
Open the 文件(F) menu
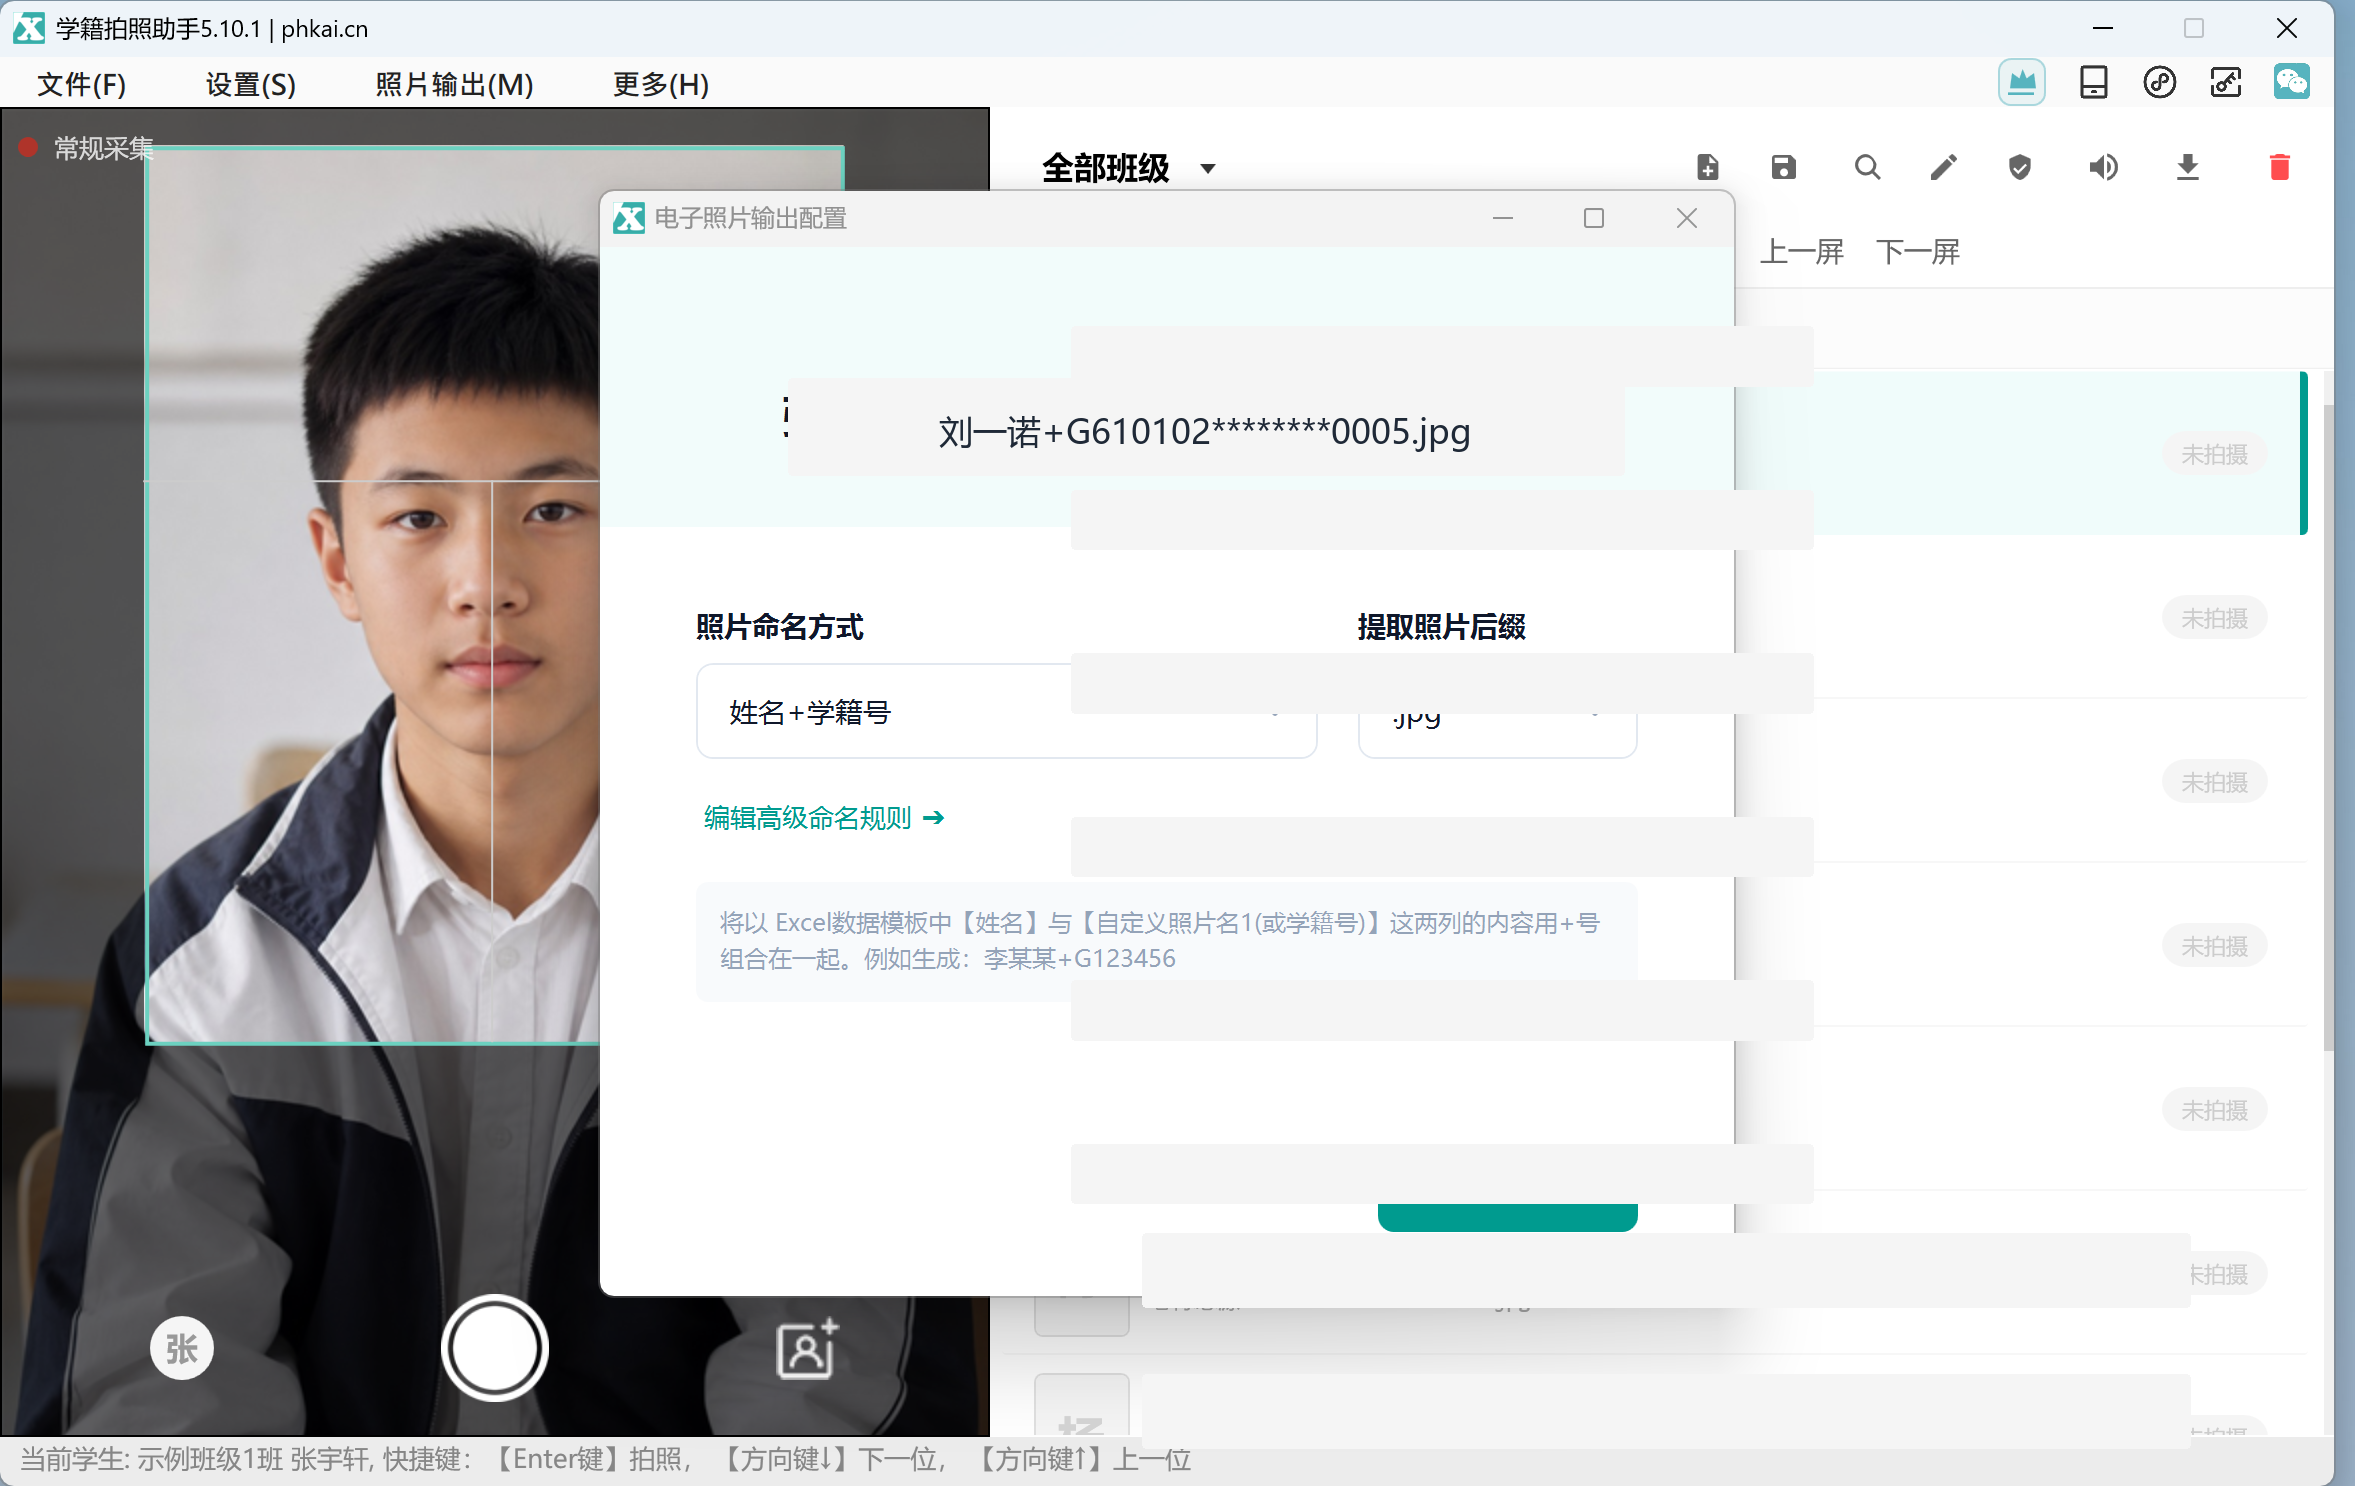pos(82,84)
